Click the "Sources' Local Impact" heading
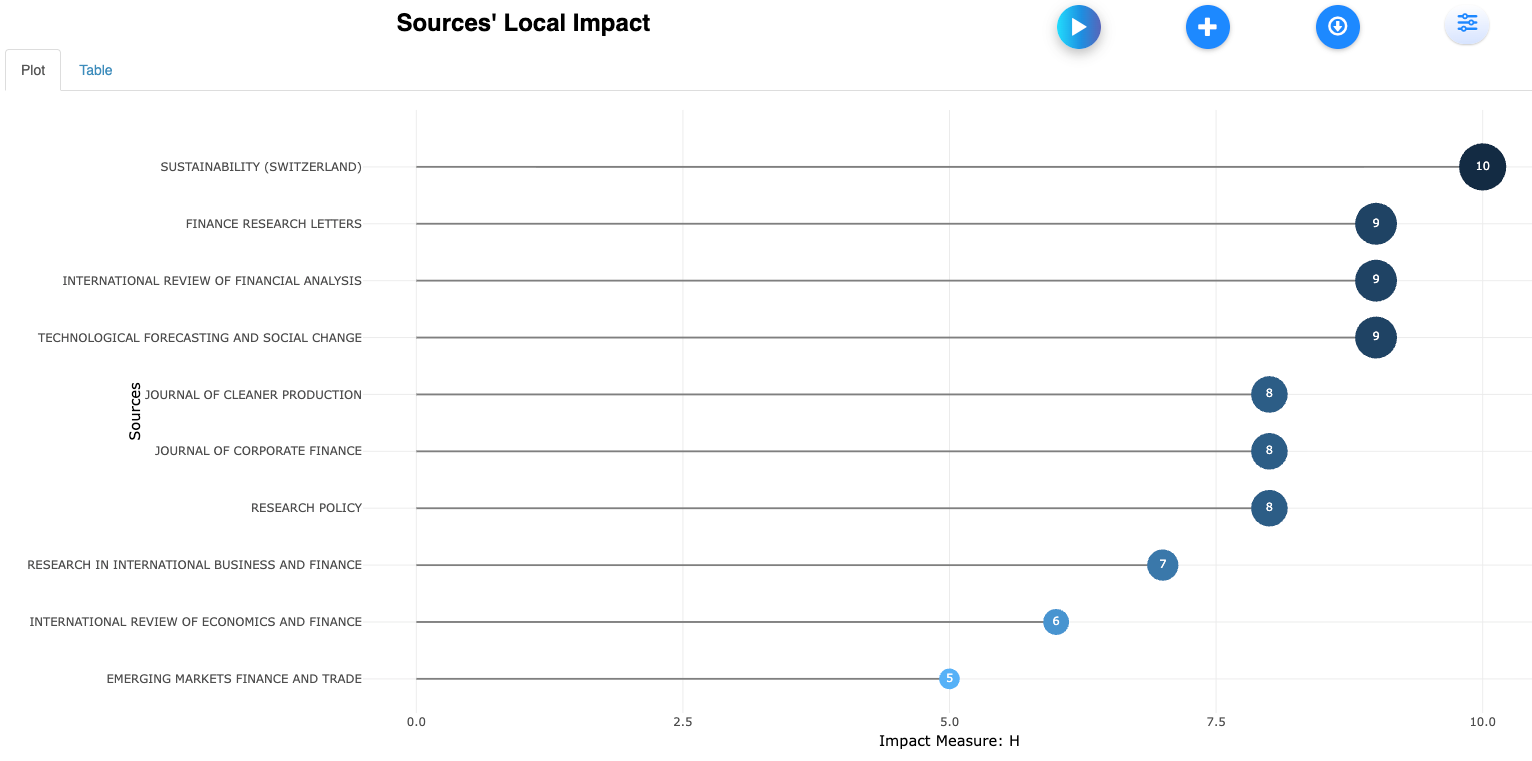Viewport: 1532px width, 761px height. pos(523,23)
